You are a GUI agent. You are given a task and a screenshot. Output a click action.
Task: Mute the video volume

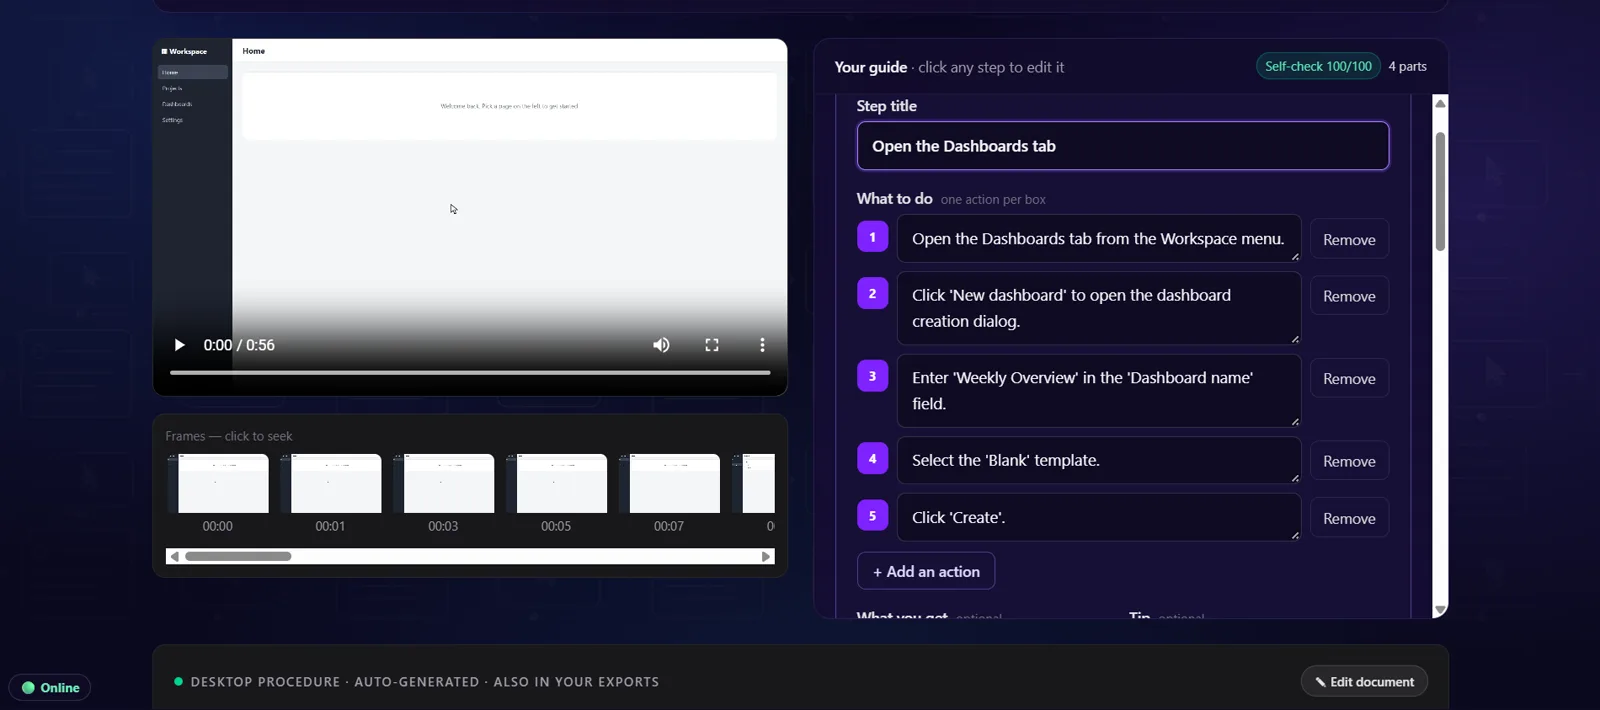point(661,345)
